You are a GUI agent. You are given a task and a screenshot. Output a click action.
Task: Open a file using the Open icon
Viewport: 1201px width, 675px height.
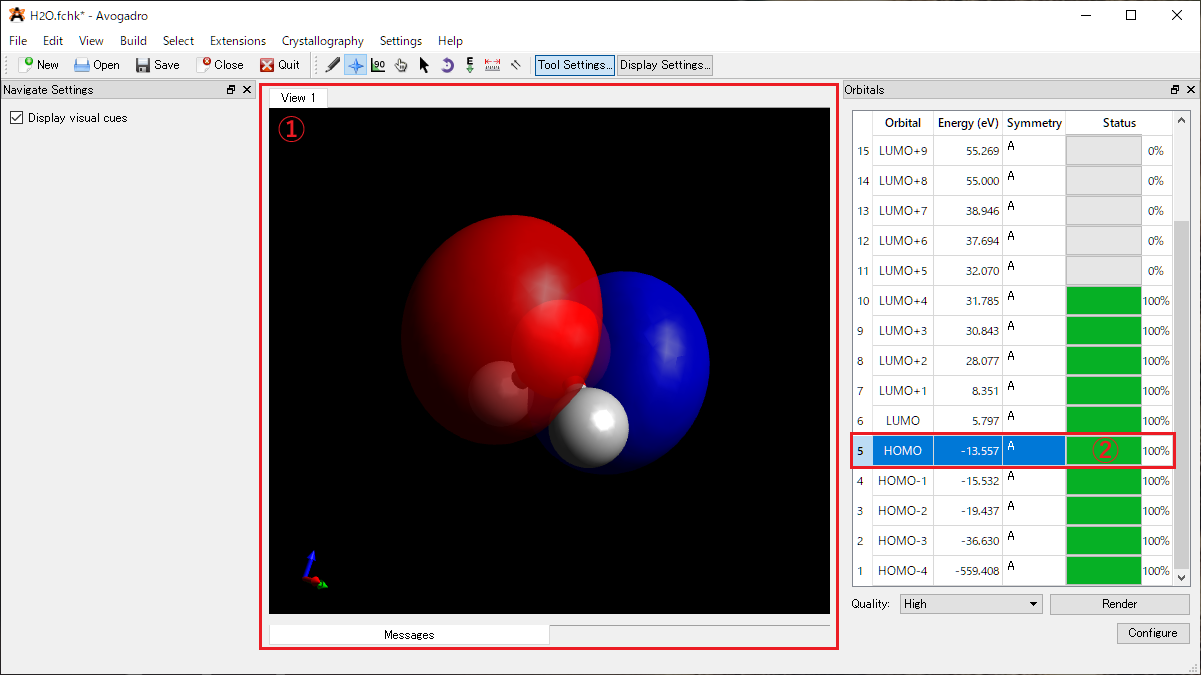pos(97,64)
